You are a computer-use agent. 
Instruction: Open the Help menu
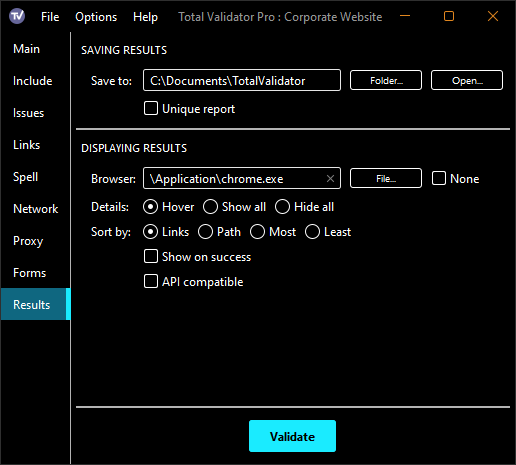pos(145,17)
